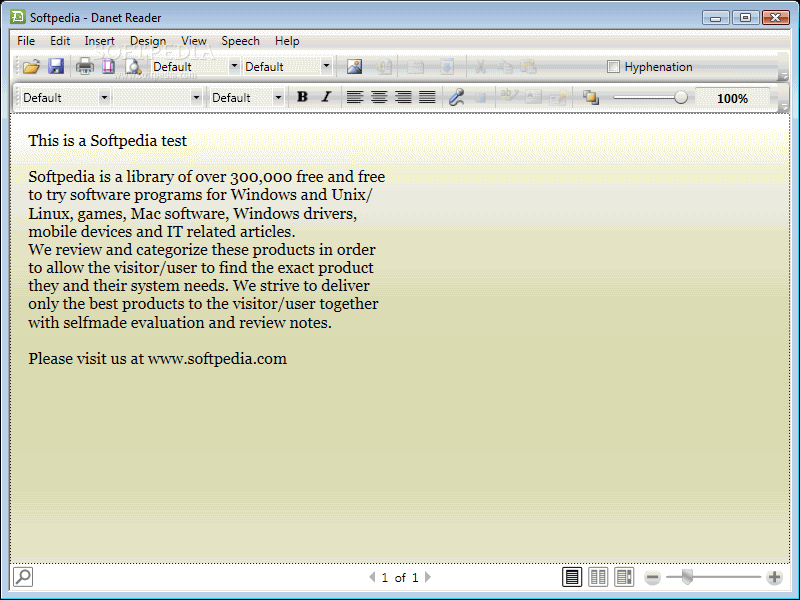
Task: Open the Speech menu
Action: [x=240, y=41]
